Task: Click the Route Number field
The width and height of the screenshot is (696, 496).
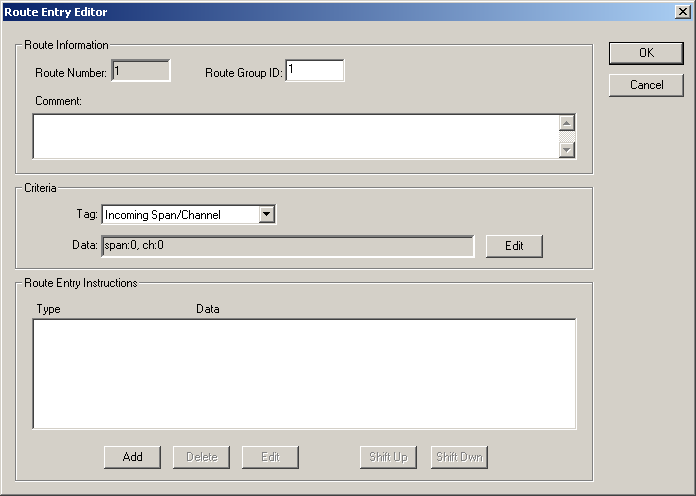Action: click(x=140, y=71)
